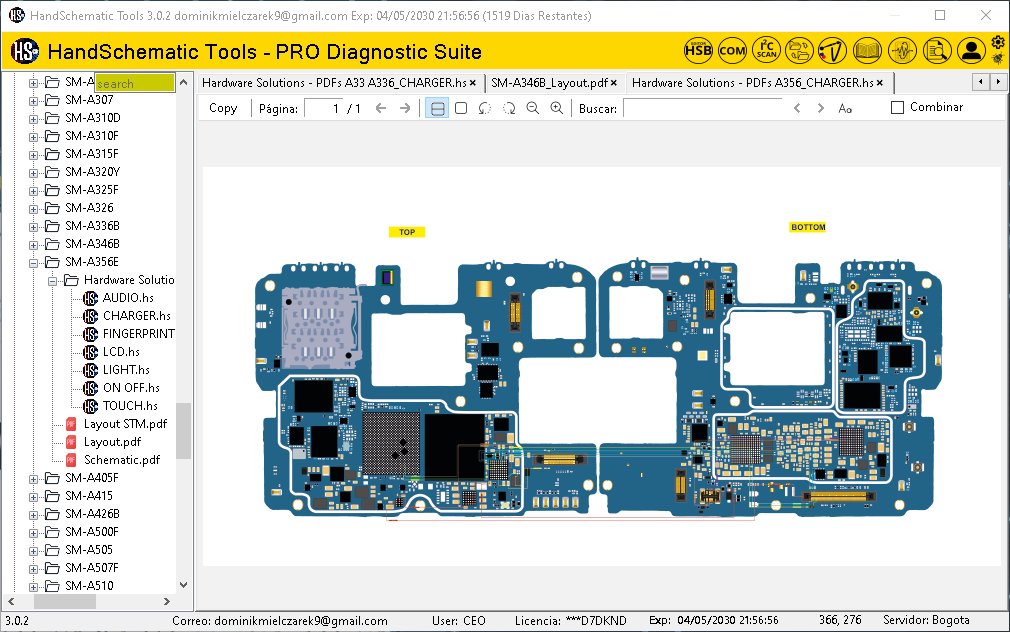Open ON OFF.hs solution file
1010x632 pixels.
pyautogui.click(x=131, y=388)
